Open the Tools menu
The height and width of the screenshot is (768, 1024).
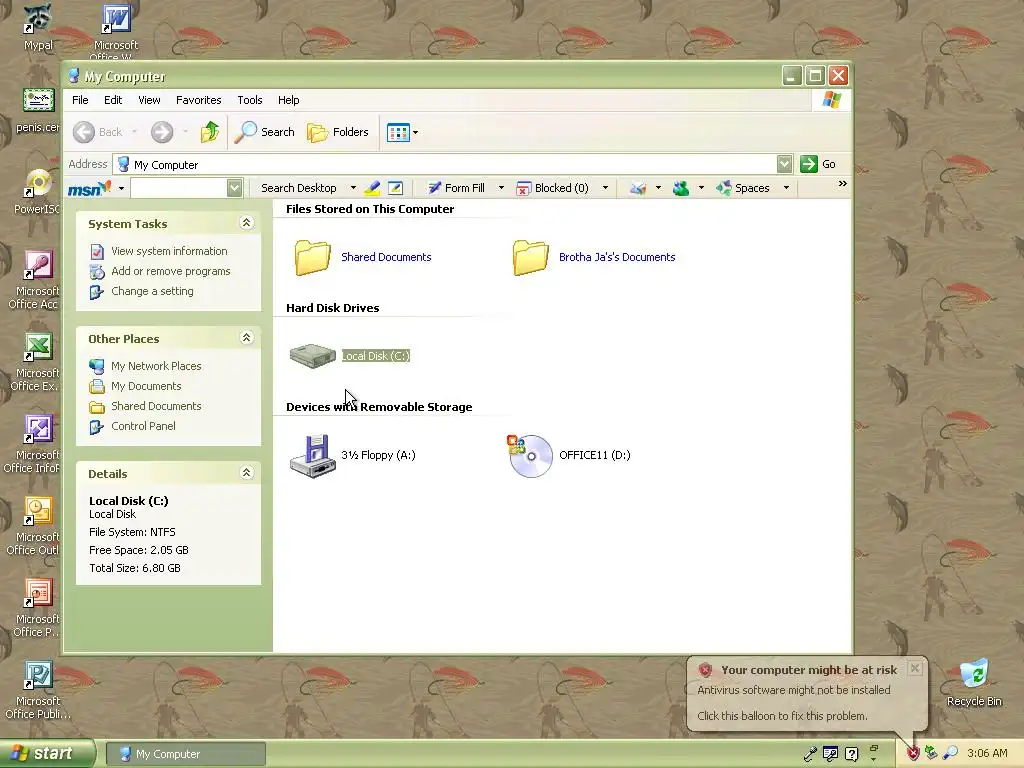[x=249, y=100]
